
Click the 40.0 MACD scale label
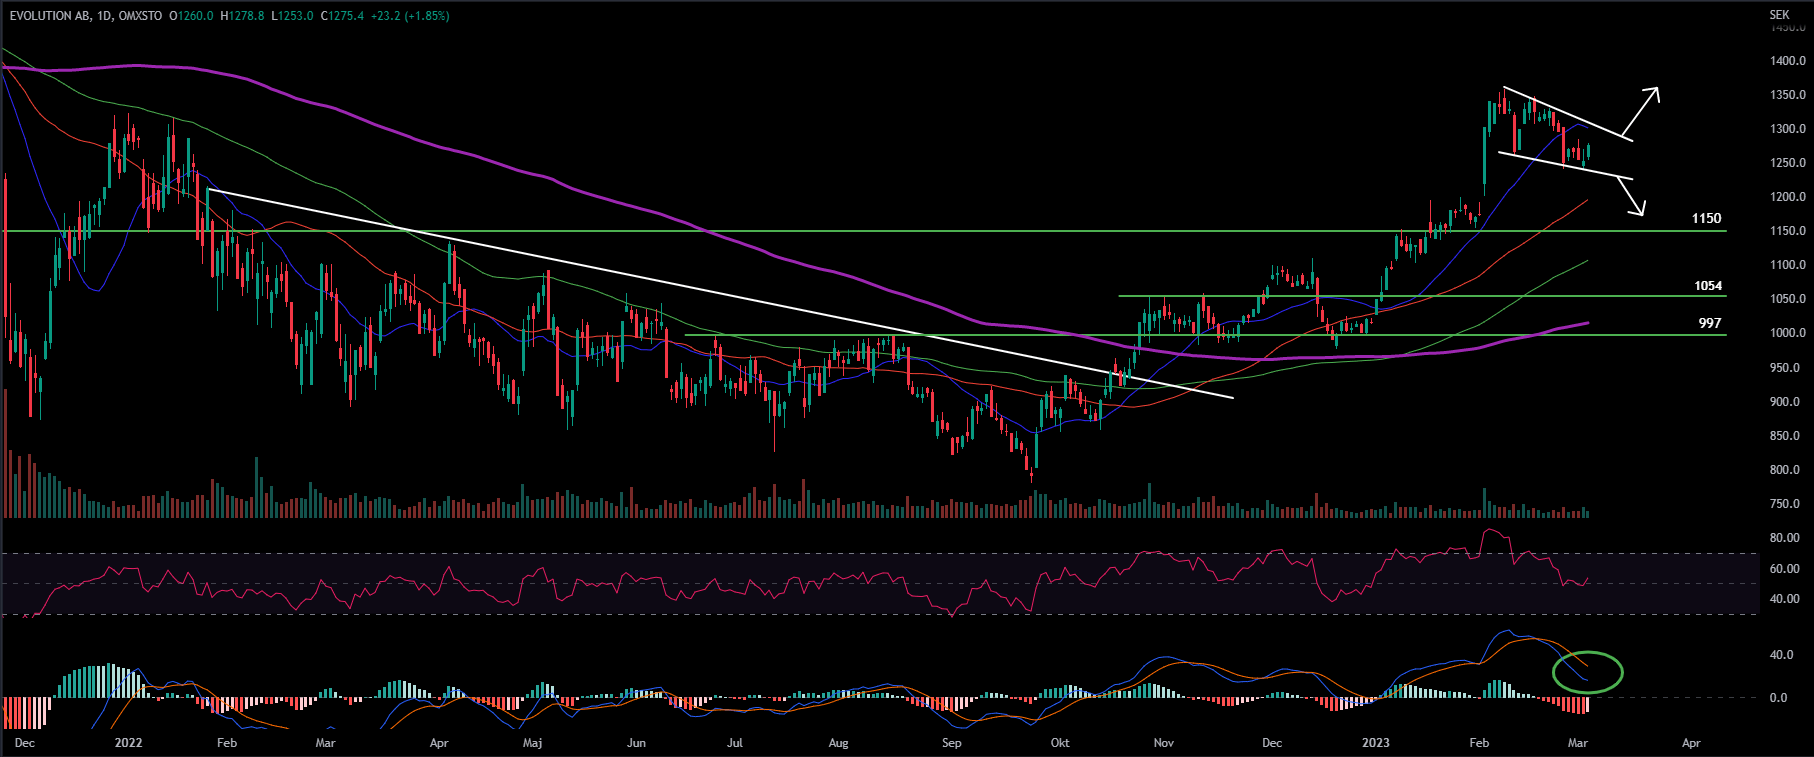pos(1780,655)
